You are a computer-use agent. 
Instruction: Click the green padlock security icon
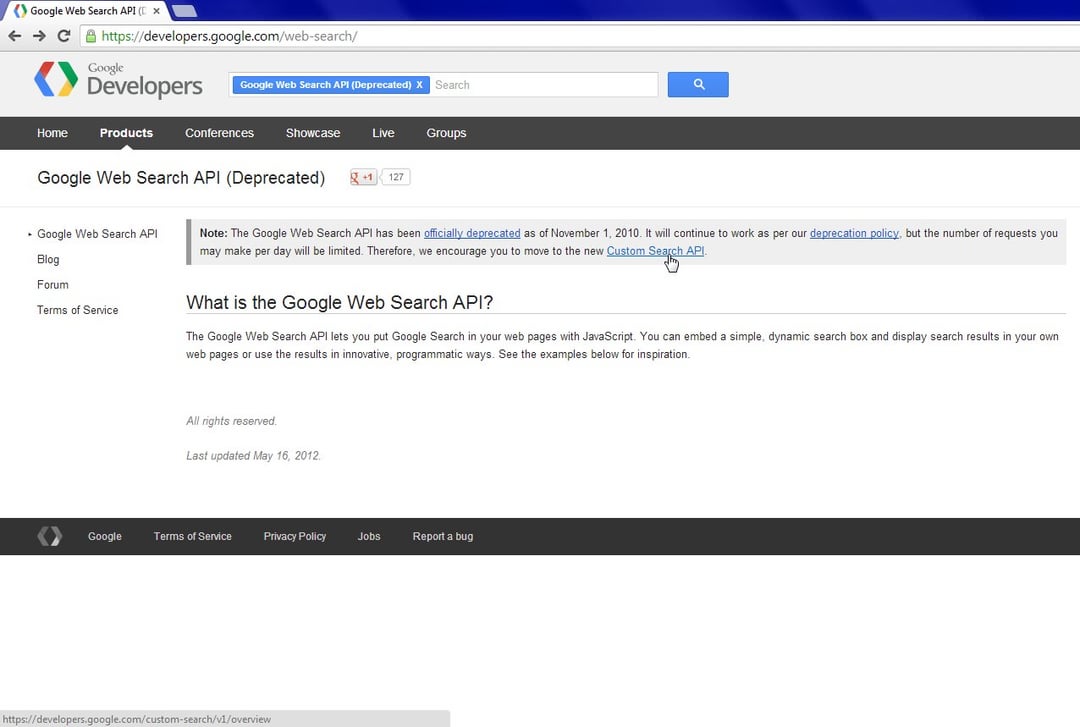tap(91, 36)
